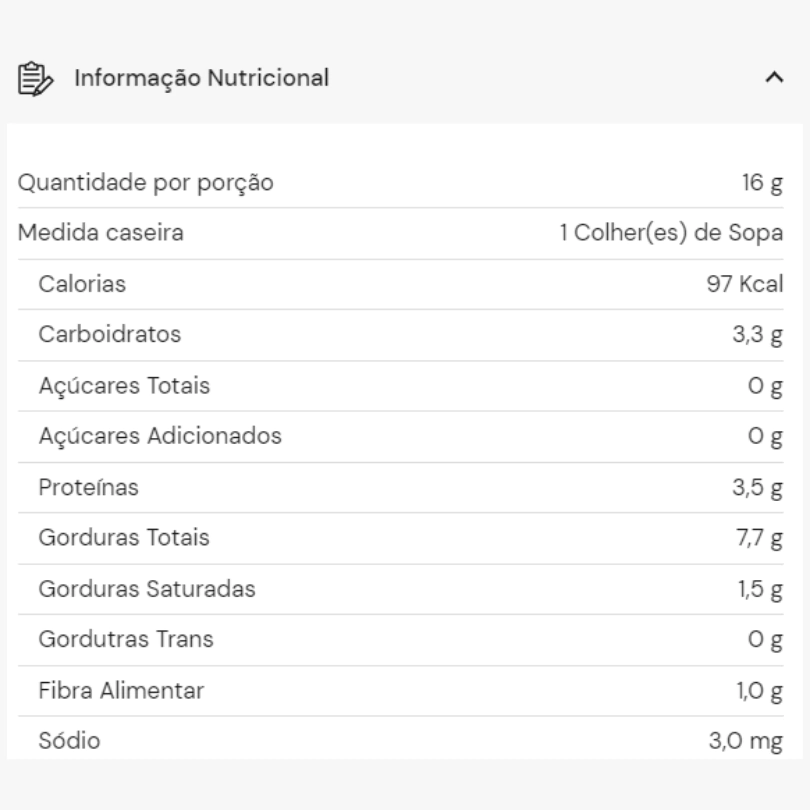The width and height of the screenshot is (810, 810).
Task: Click the Proteínas row label
Action: pyautogui.click(x=89, y=487)
